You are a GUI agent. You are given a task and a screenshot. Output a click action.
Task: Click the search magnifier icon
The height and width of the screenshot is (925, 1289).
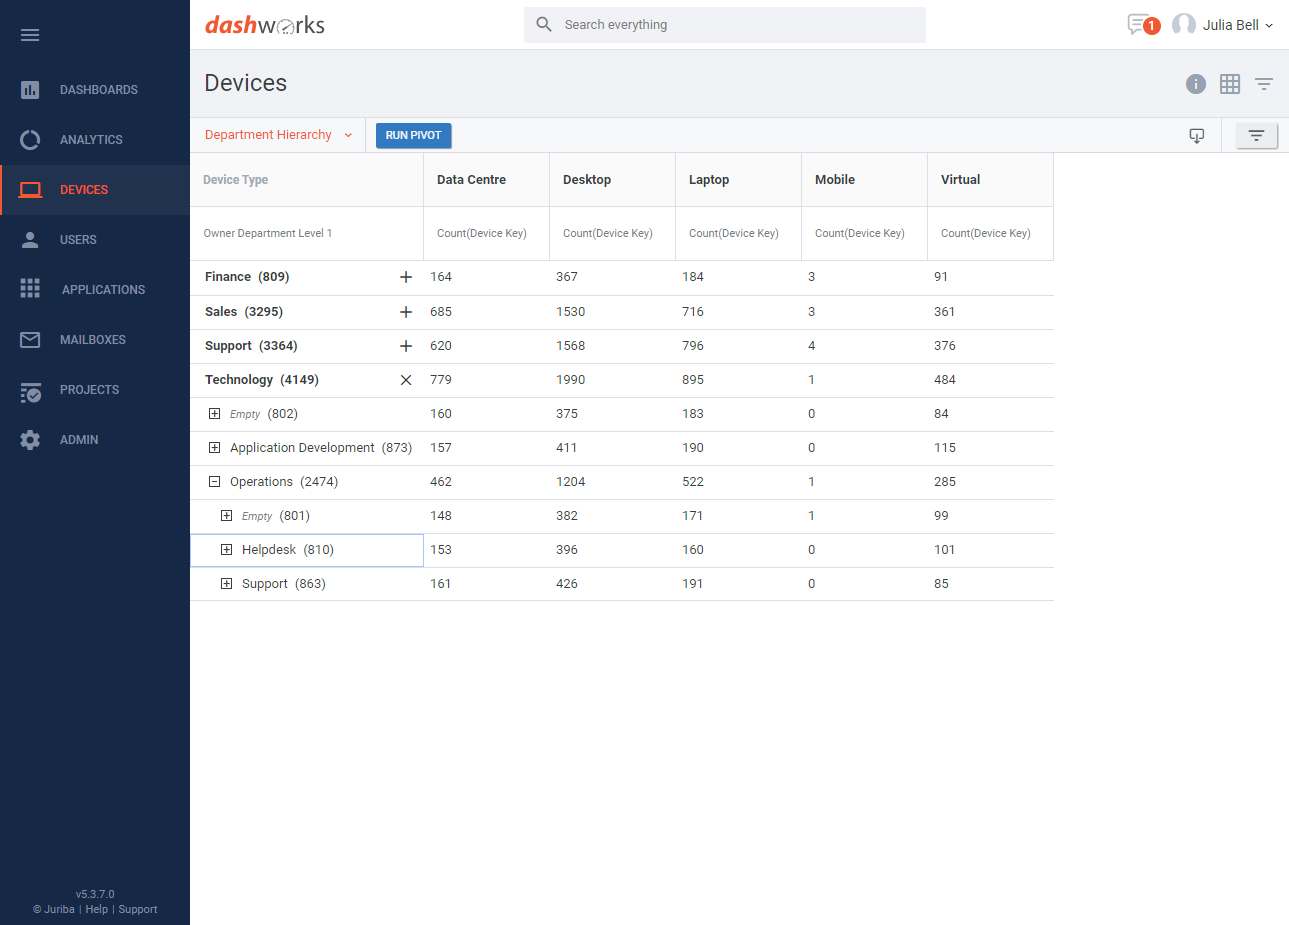pos(544,24)
